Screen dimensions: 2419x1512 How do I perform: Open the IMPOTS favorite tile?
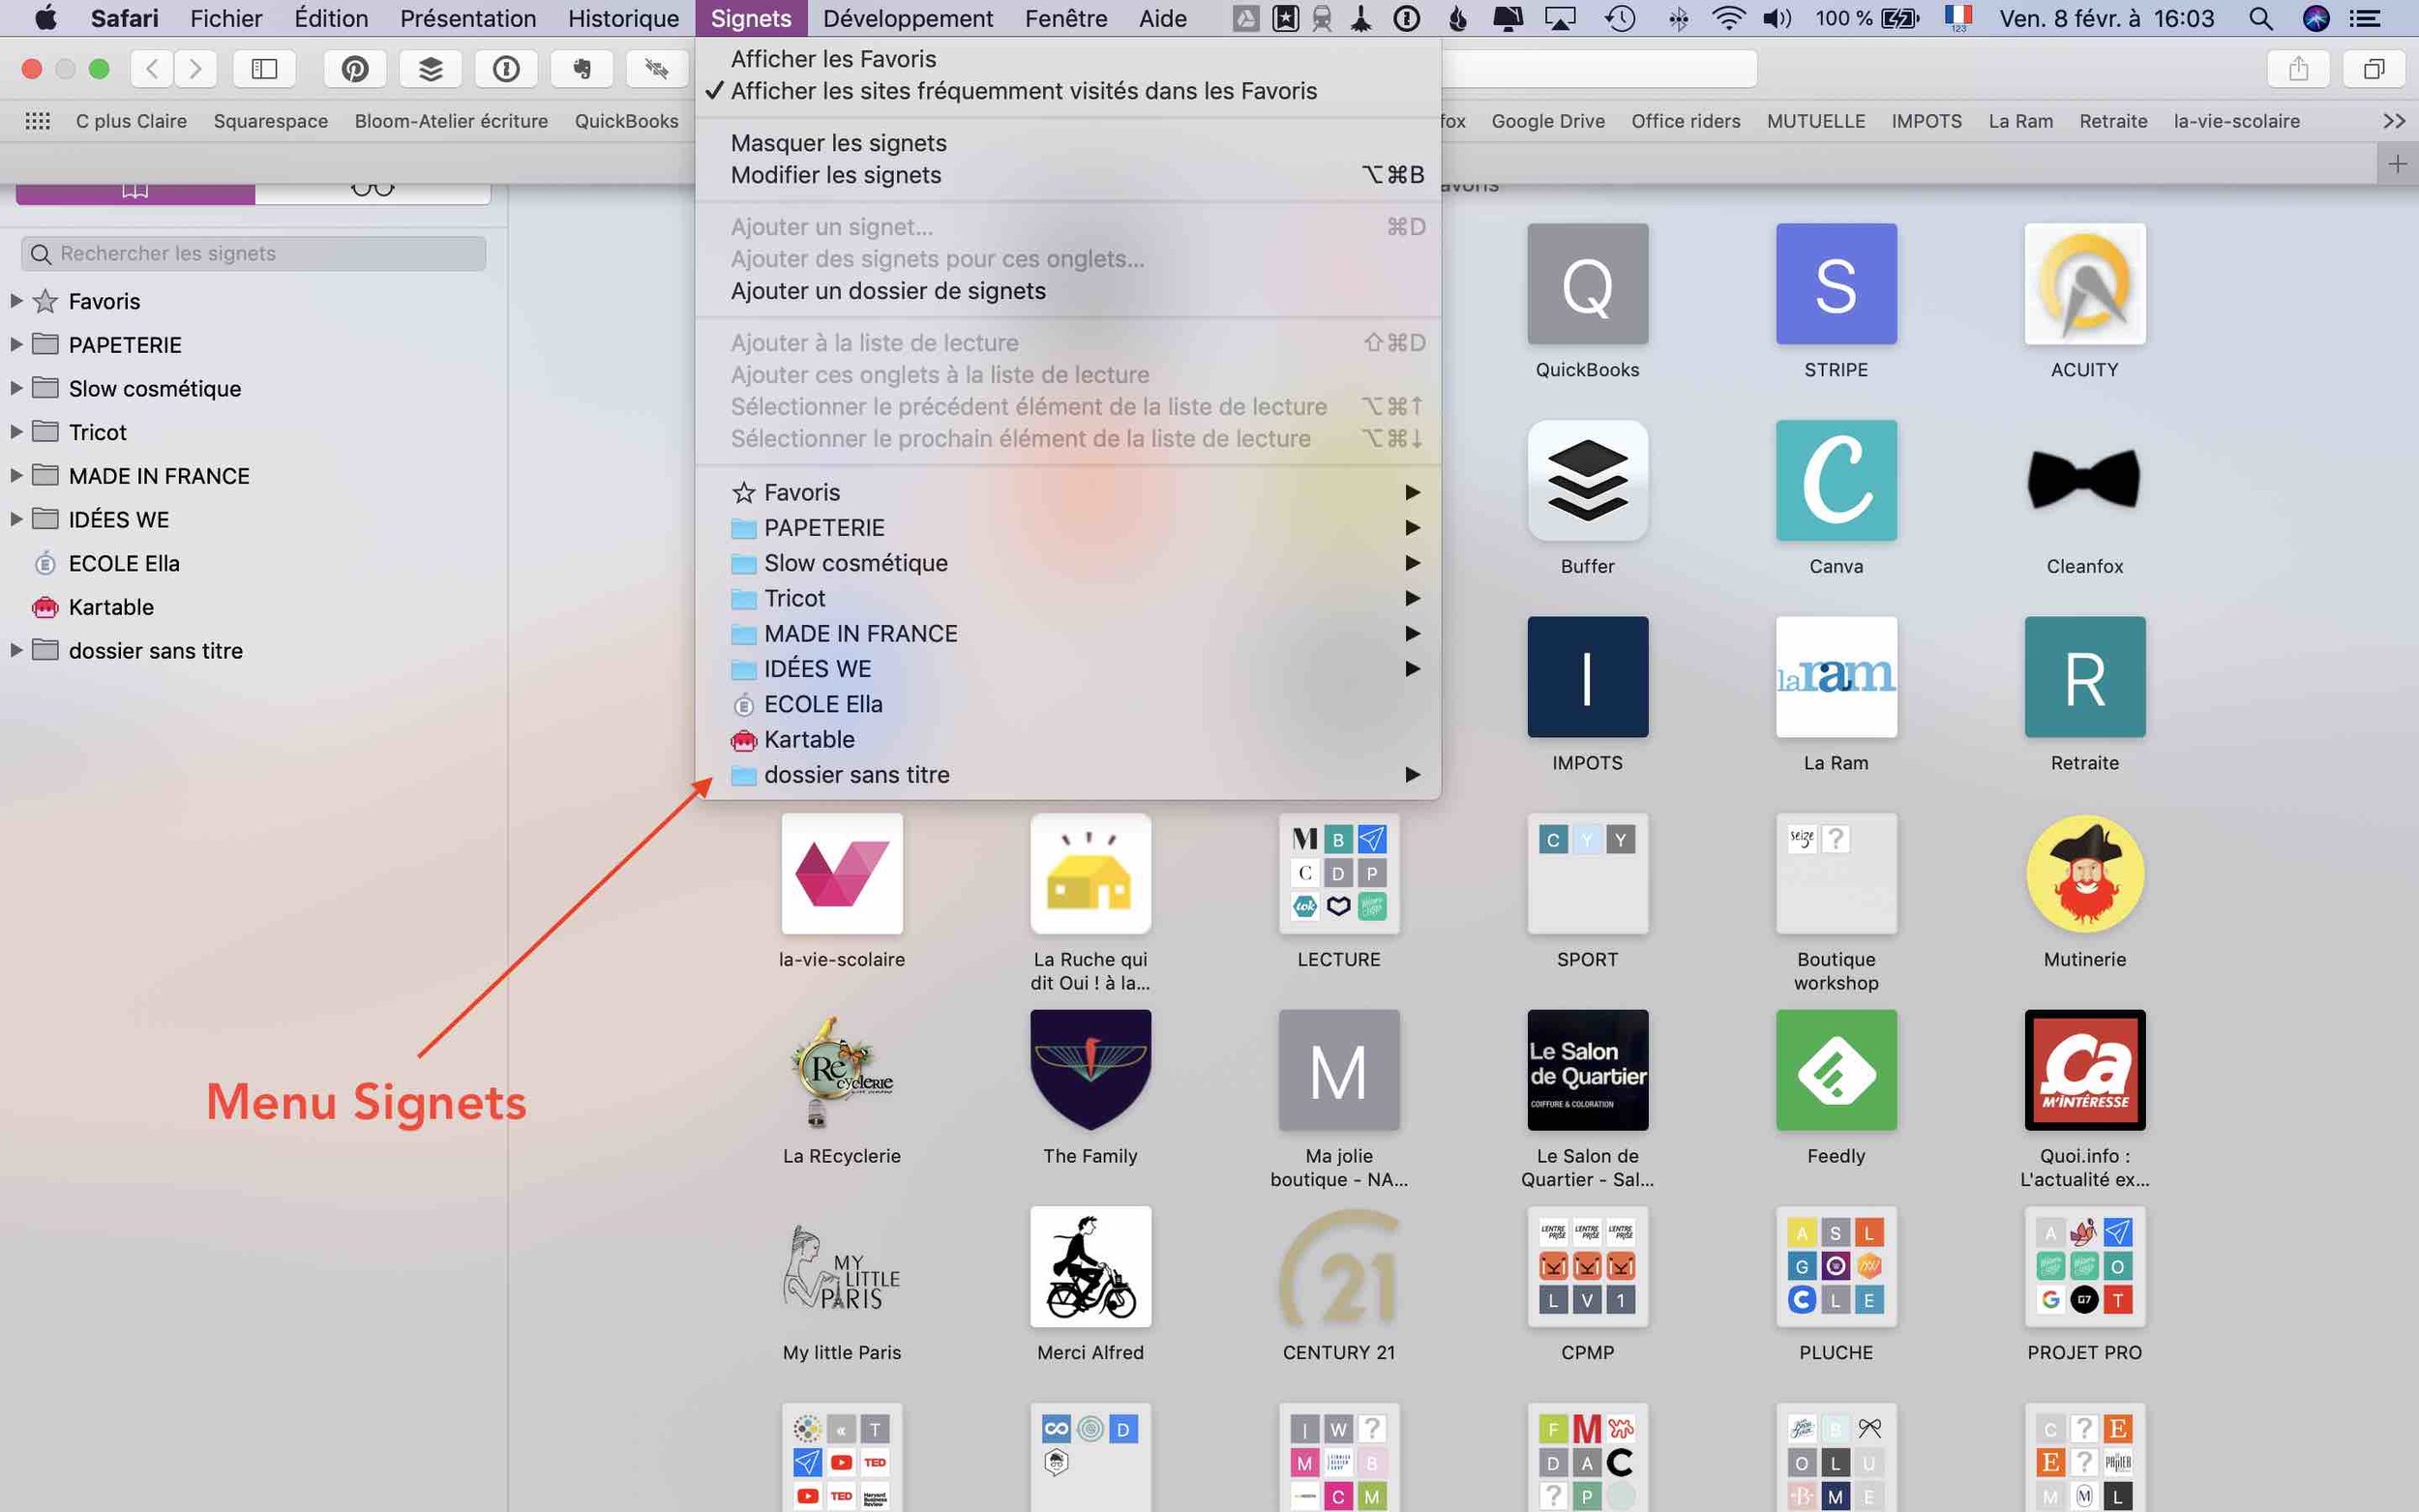point(1587,677)
